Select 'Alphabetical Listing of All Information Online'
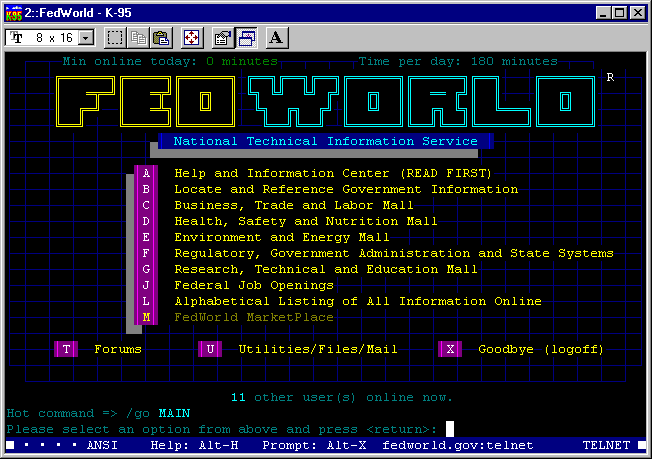652x459 pixels. click(358, 301)
